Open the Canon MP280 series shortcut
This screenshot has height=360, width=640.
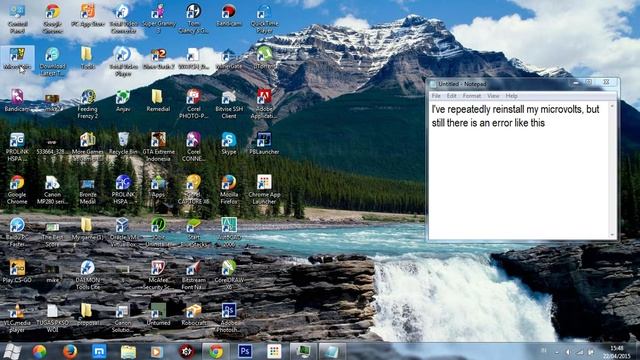[52, 189]
